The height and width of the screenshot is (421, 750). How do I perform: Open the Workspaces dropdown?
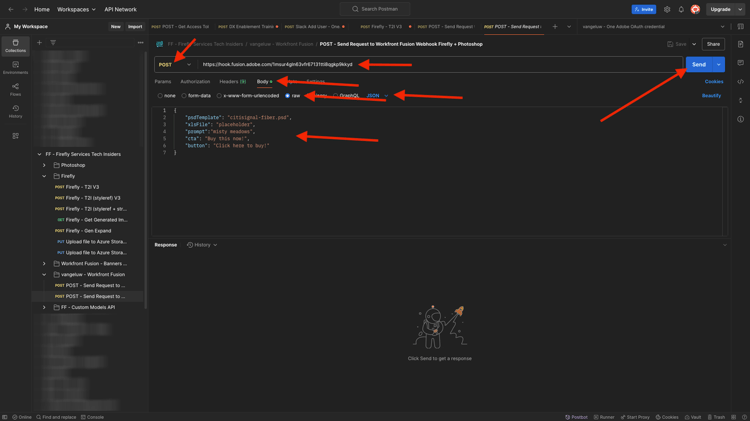coord(76,9)
